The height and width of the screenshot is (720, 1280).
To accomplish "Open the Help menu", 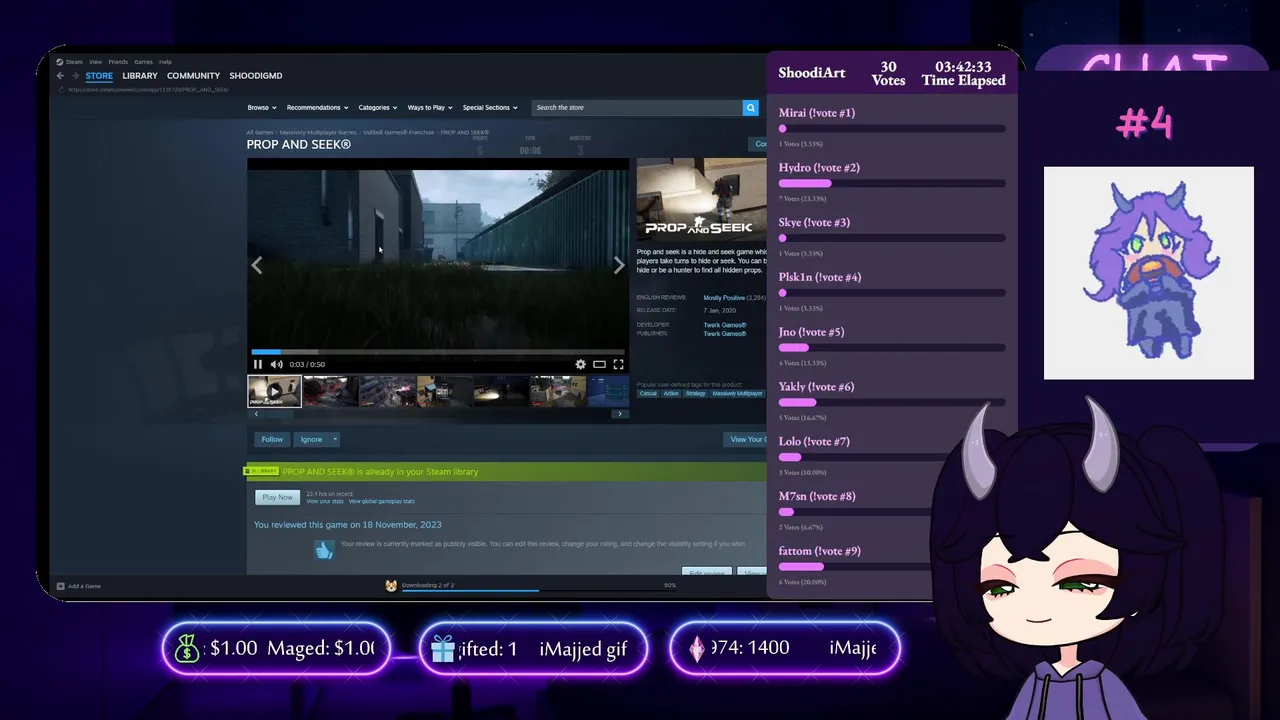I will [166, 62].
